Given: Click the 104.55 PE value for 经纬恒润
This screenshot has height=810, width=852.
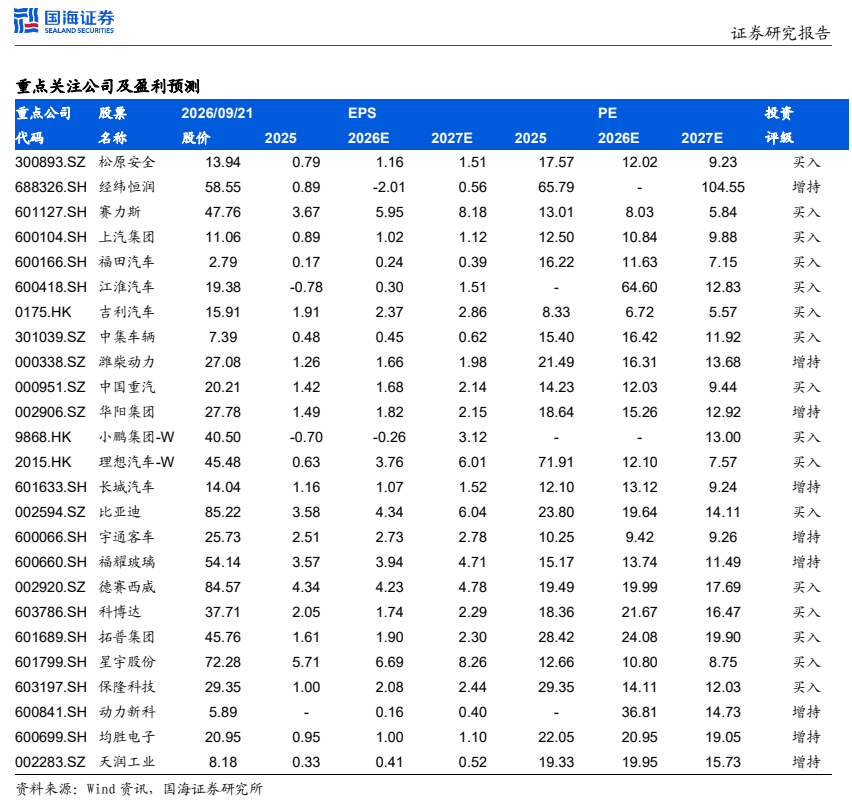Looking at the screenshot, I should pyautogui.click(x=723, y=187).
